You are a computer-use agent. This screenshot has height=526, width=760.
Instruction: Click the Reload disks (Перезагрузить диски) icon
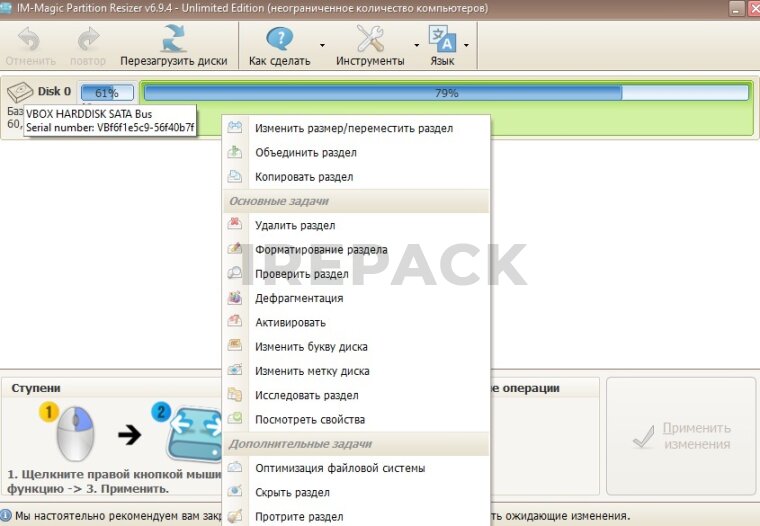tap(174, 39)
